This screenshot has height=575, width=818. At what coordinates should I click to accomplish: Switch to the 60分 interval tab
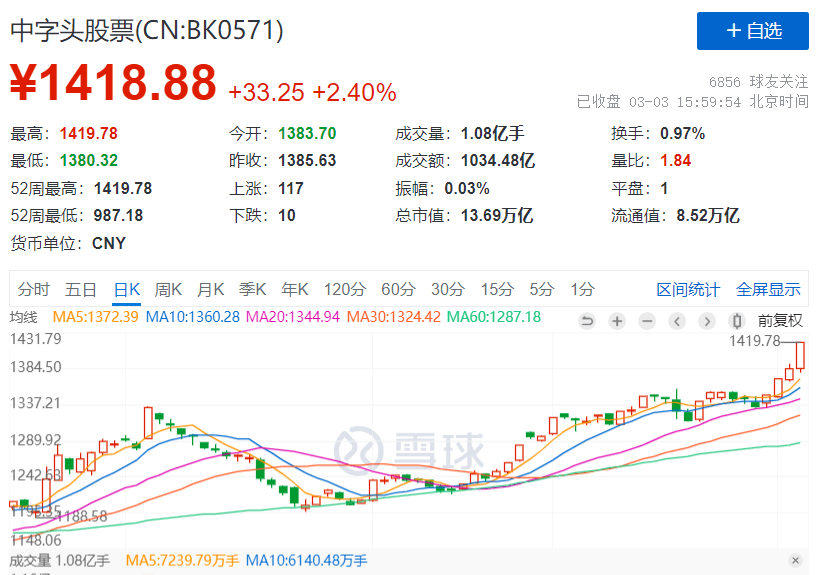(398, 289)
